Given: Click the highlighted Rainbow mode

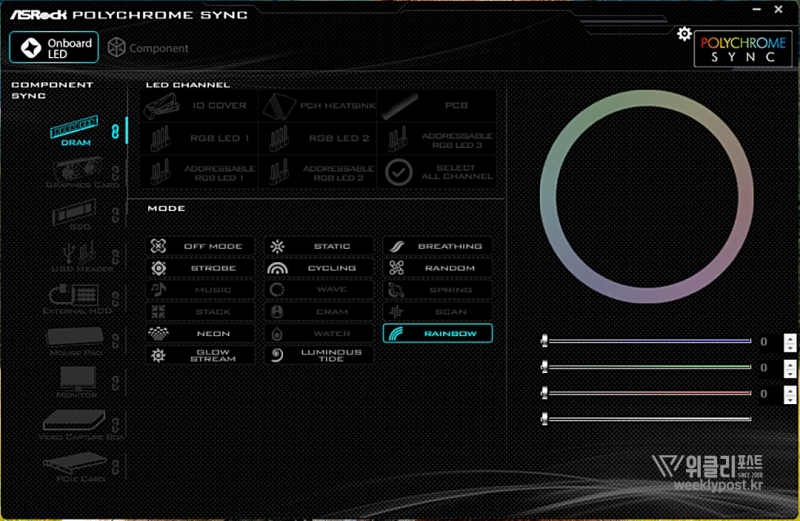Looking at the screenshot, I should [438, 333].
